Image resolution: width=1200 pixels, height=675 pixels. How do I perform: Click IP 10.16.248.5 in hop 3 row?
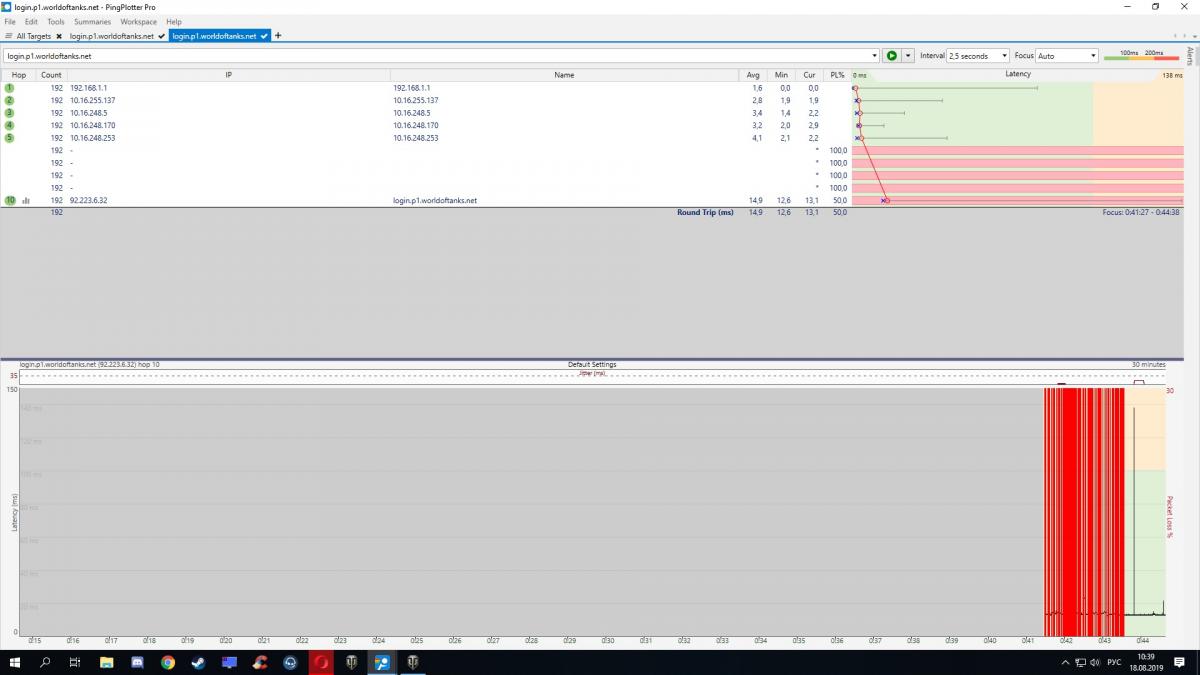click(88, 113)
